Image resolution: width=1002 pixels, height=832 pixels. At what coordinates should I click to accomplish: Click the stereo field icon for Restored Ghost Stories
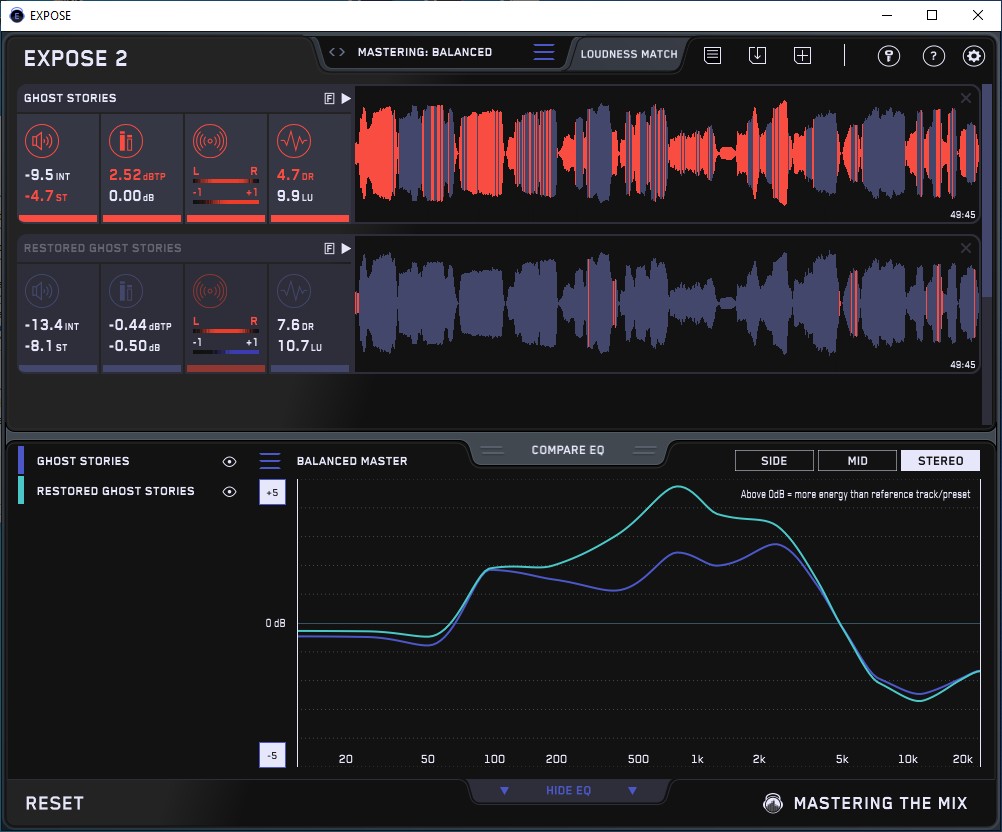click(211, 291)
